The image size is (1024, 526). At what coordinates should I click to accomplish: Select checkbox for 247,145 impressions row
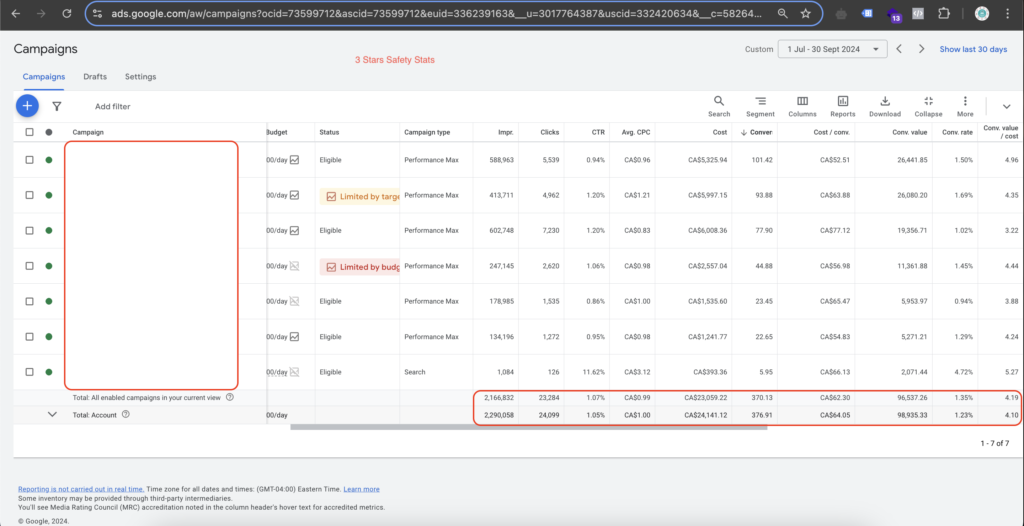click(29, 266)
